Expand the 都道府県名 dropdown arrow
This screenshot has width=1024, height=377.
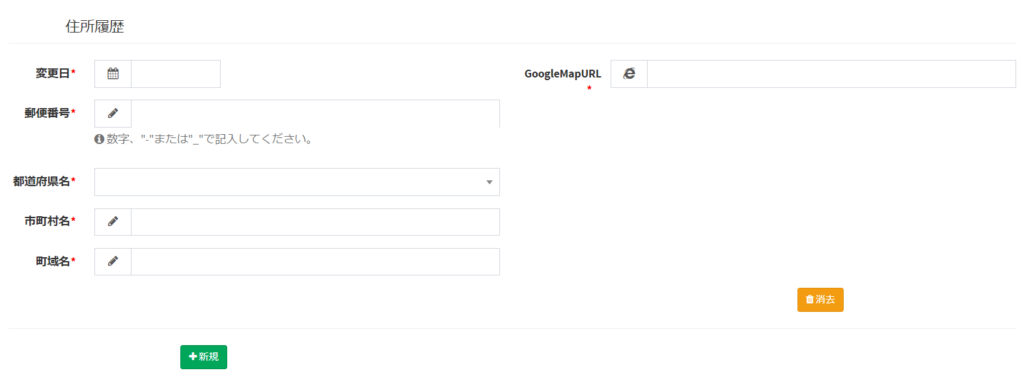489,182
